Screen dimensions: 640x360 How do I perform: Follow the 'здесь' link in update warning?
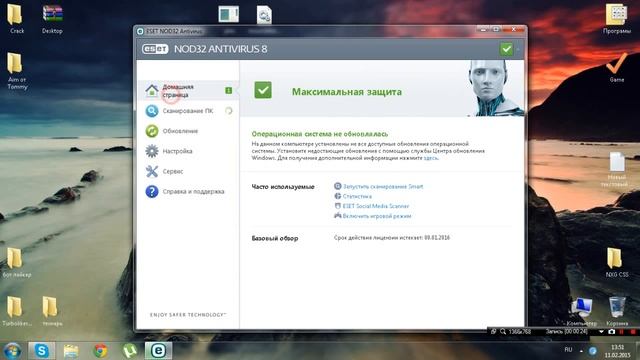point(430,158)
